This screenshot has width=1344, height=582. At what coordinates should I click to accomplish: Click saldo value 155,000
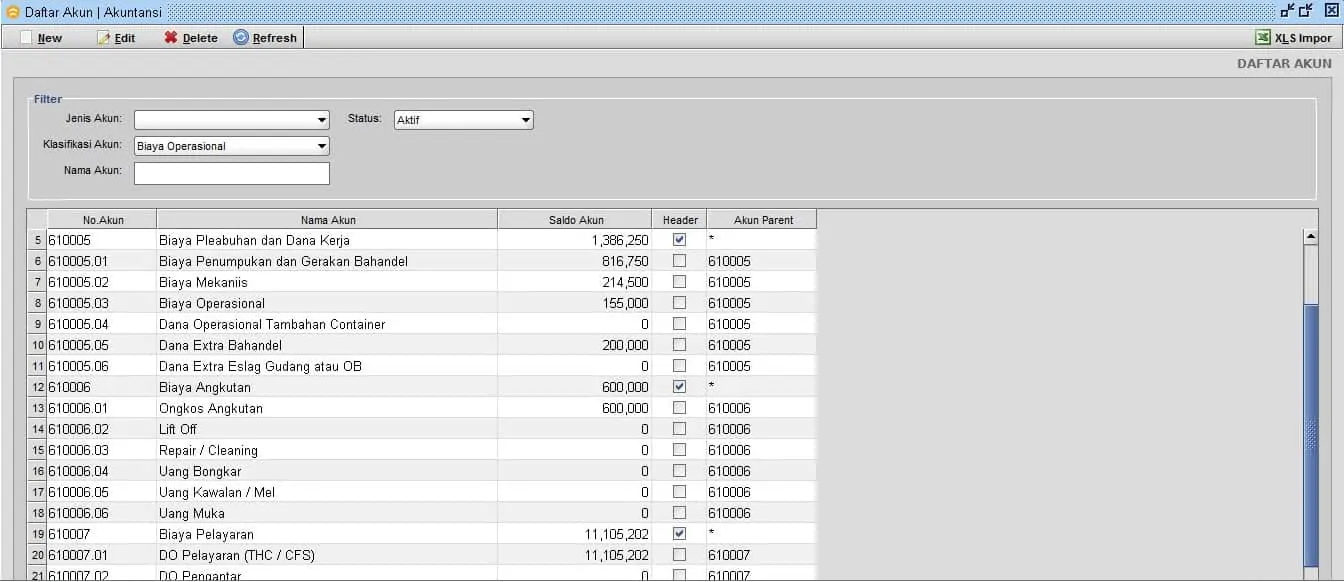pyautogui.click(x=625, y=303)
